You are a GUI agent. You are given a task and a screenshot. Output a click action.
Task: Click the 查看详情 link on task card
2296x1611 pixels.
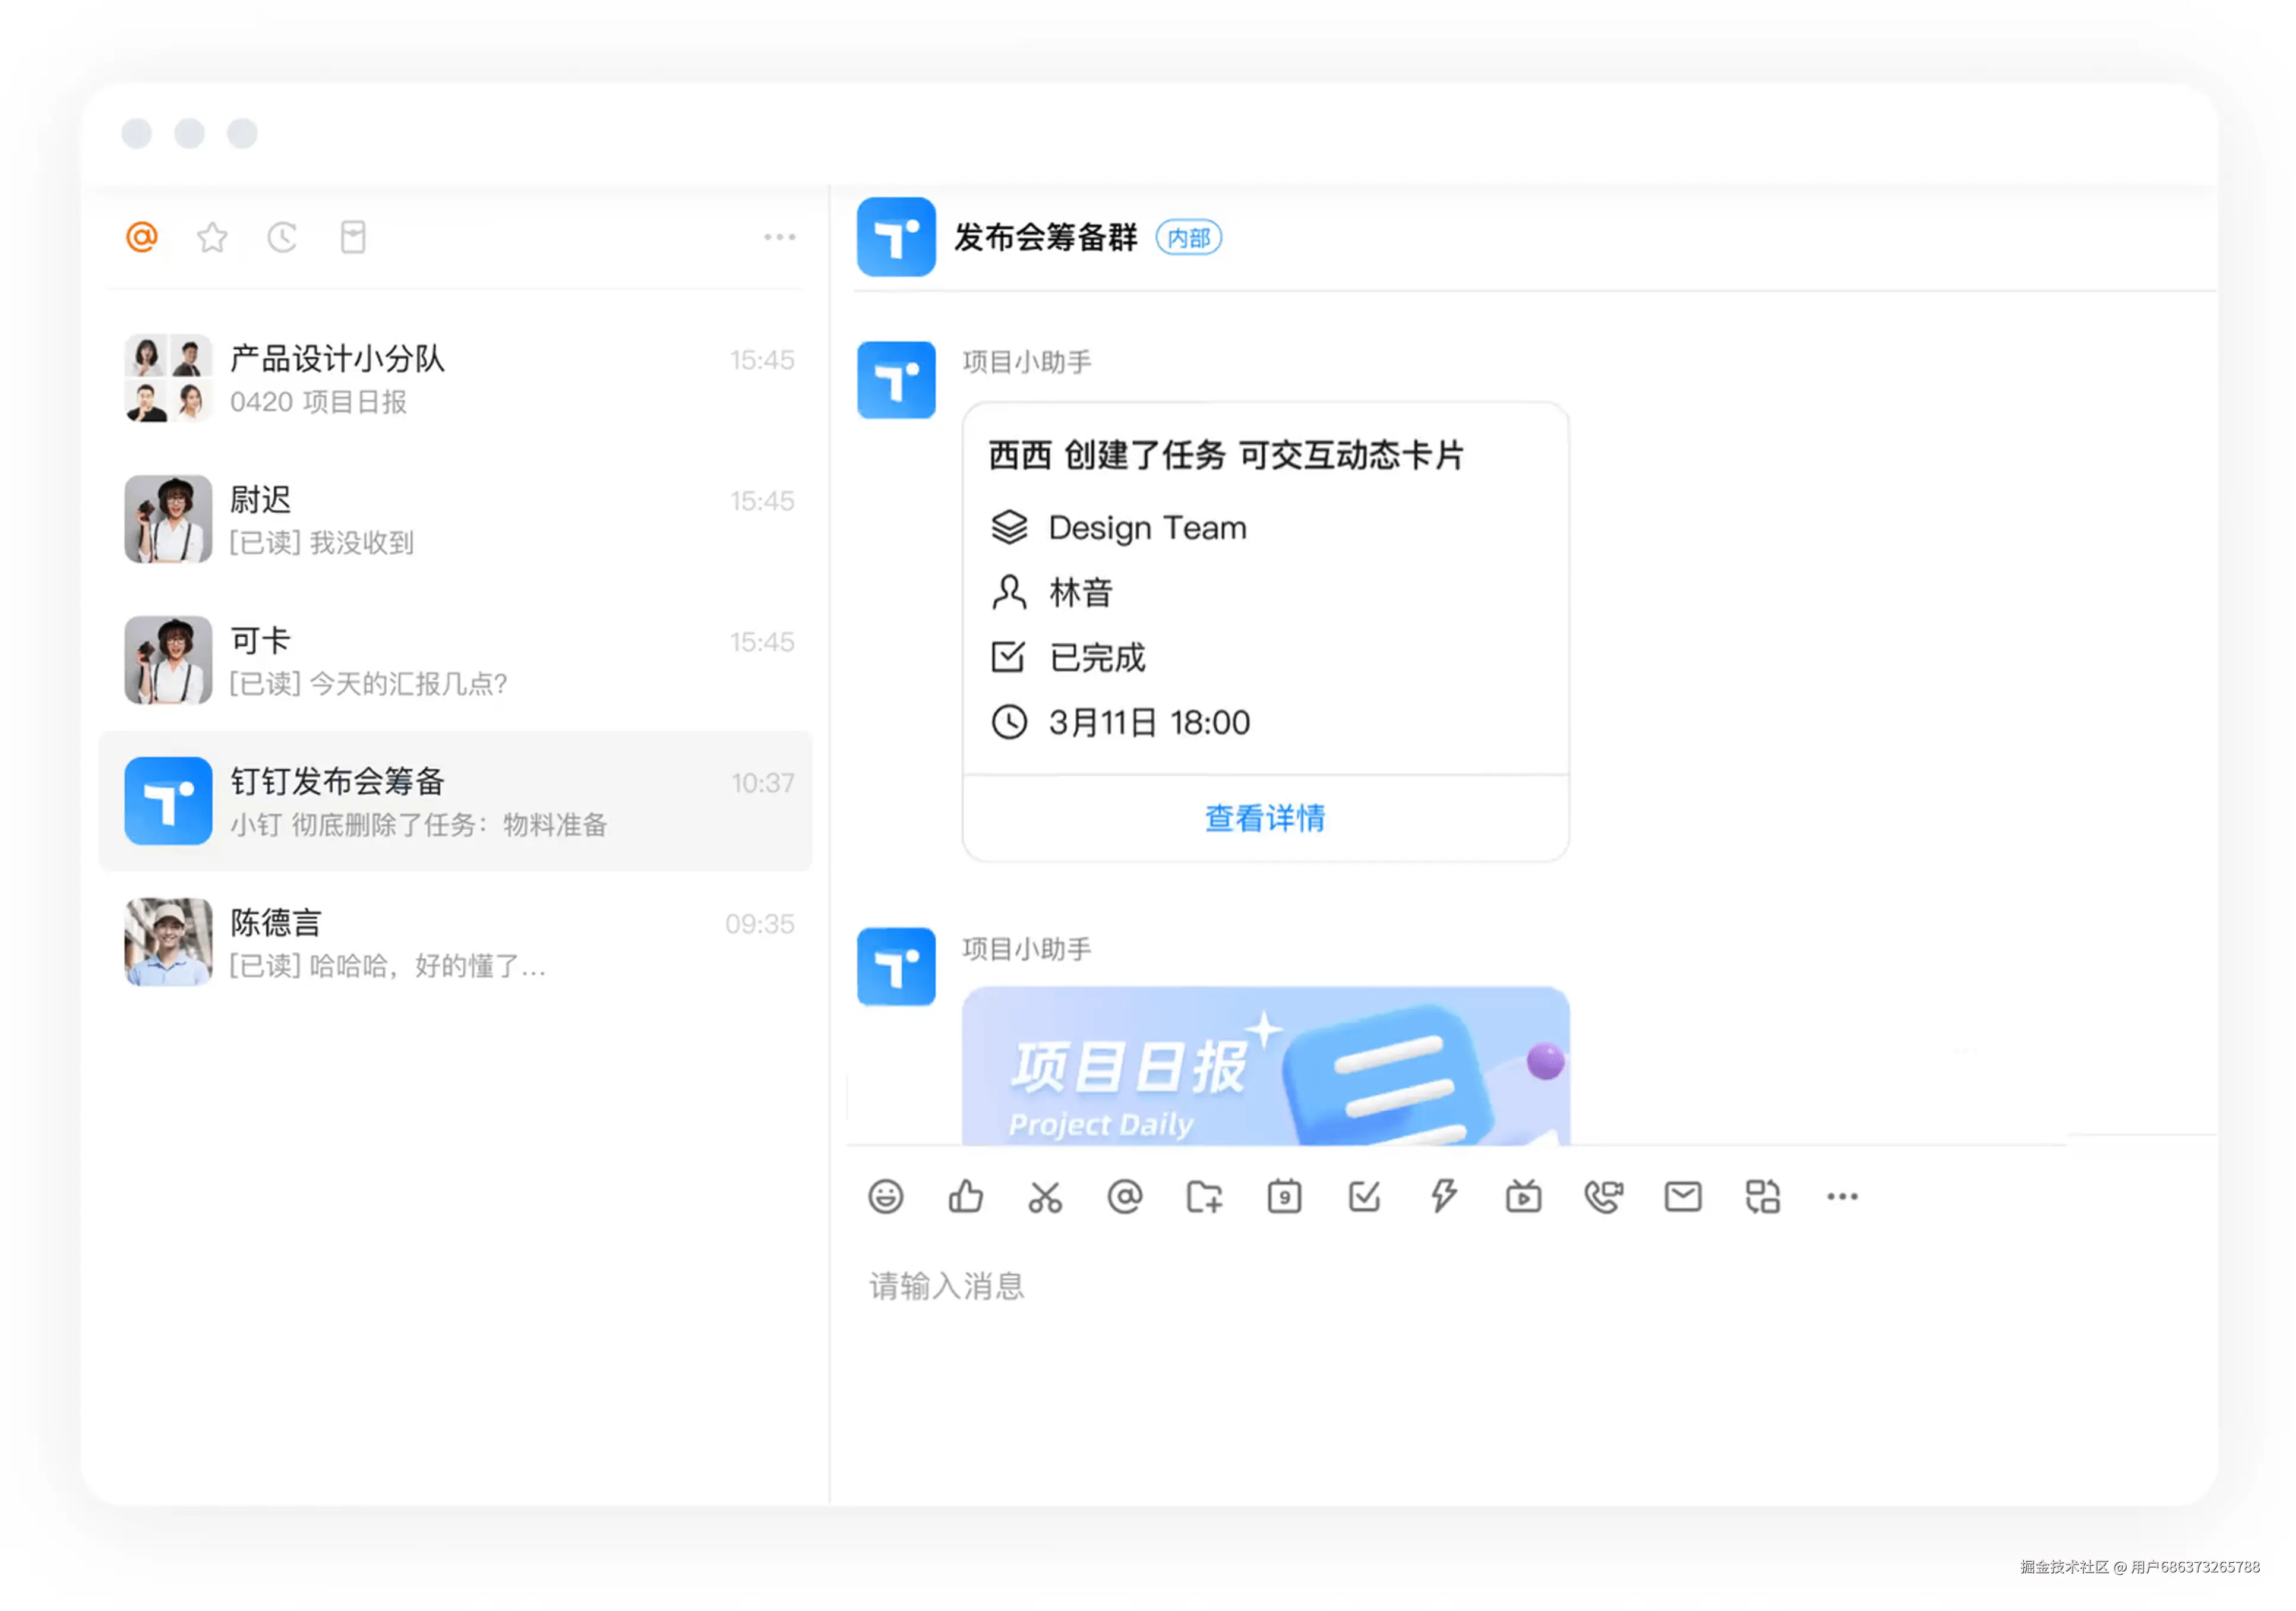1264,818
